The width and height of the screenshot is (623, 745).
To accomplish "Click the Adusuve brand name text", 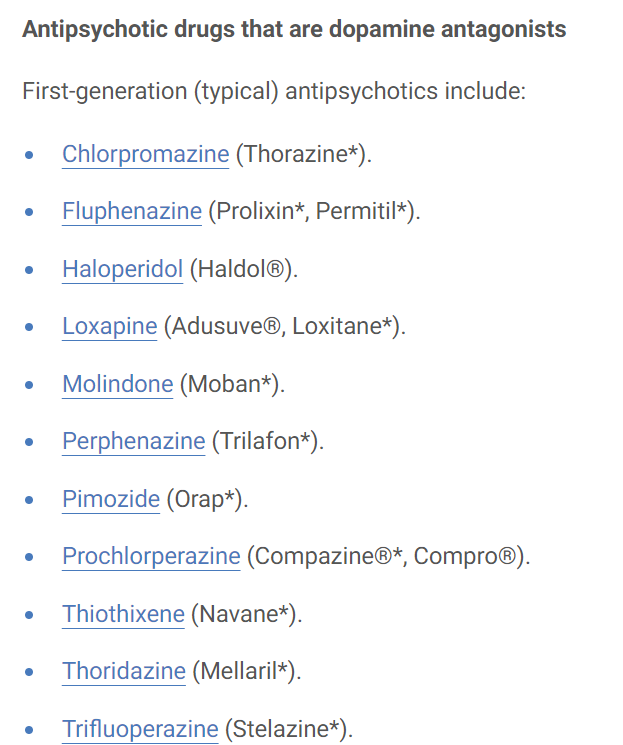I will pos(218,327).
